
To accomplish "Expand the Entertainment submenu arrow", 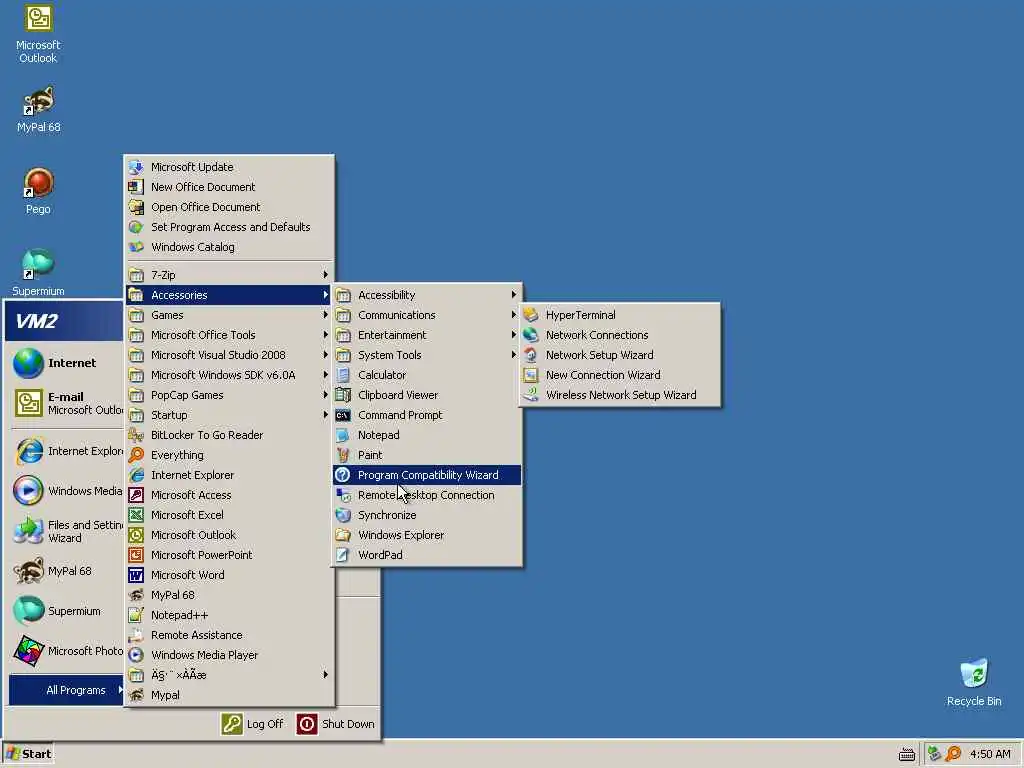I will (514, 335).
